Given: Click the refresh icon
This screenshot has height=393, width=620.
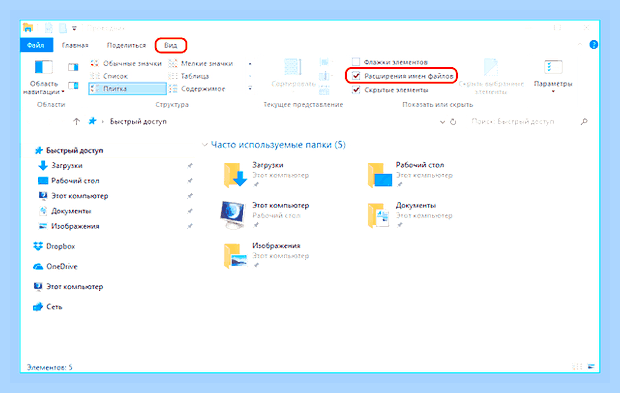Looking at the screenshot, I should [x=453, y=122].
